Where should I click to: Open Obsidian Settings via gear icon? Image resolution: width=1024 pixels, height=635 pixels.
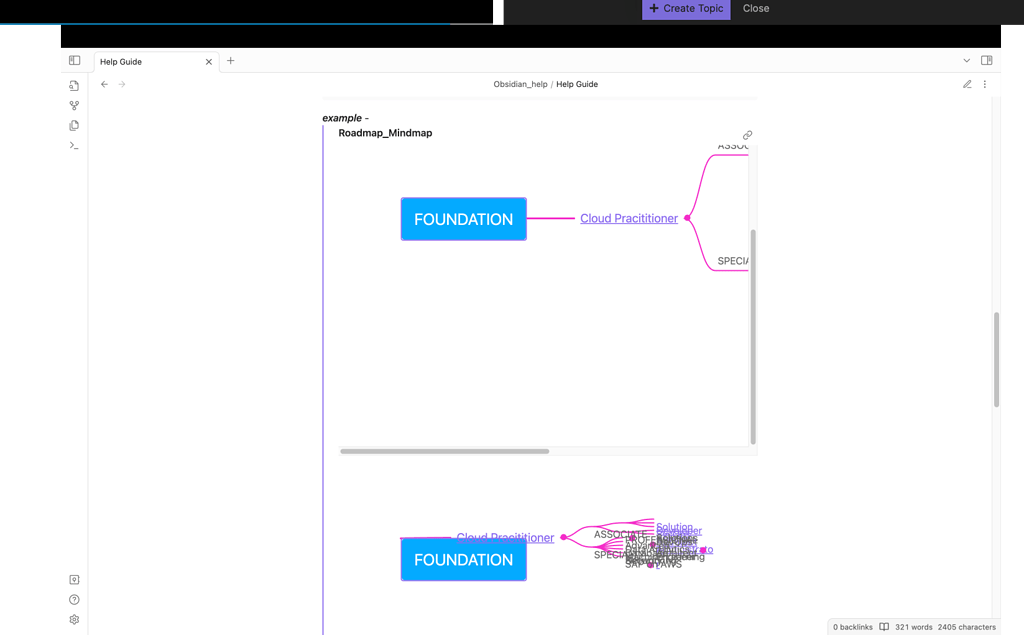[x=74, y=619]
